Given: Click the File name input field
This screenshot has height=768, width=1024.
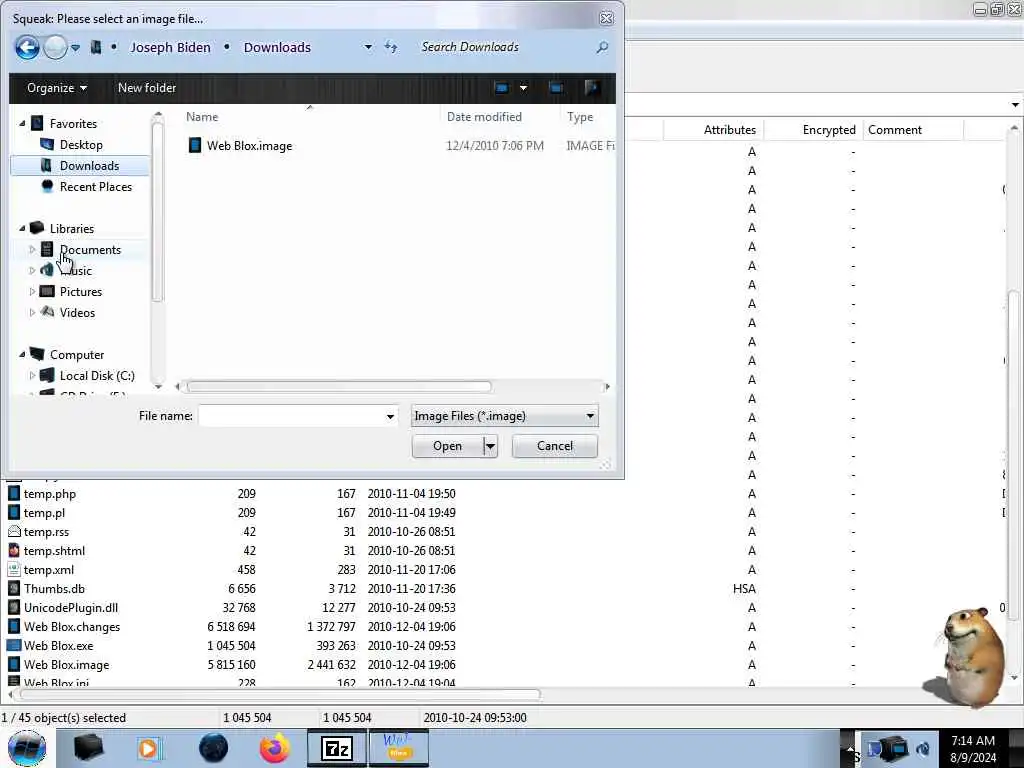Looking at the screenshot, I should (x=291, y=416).
